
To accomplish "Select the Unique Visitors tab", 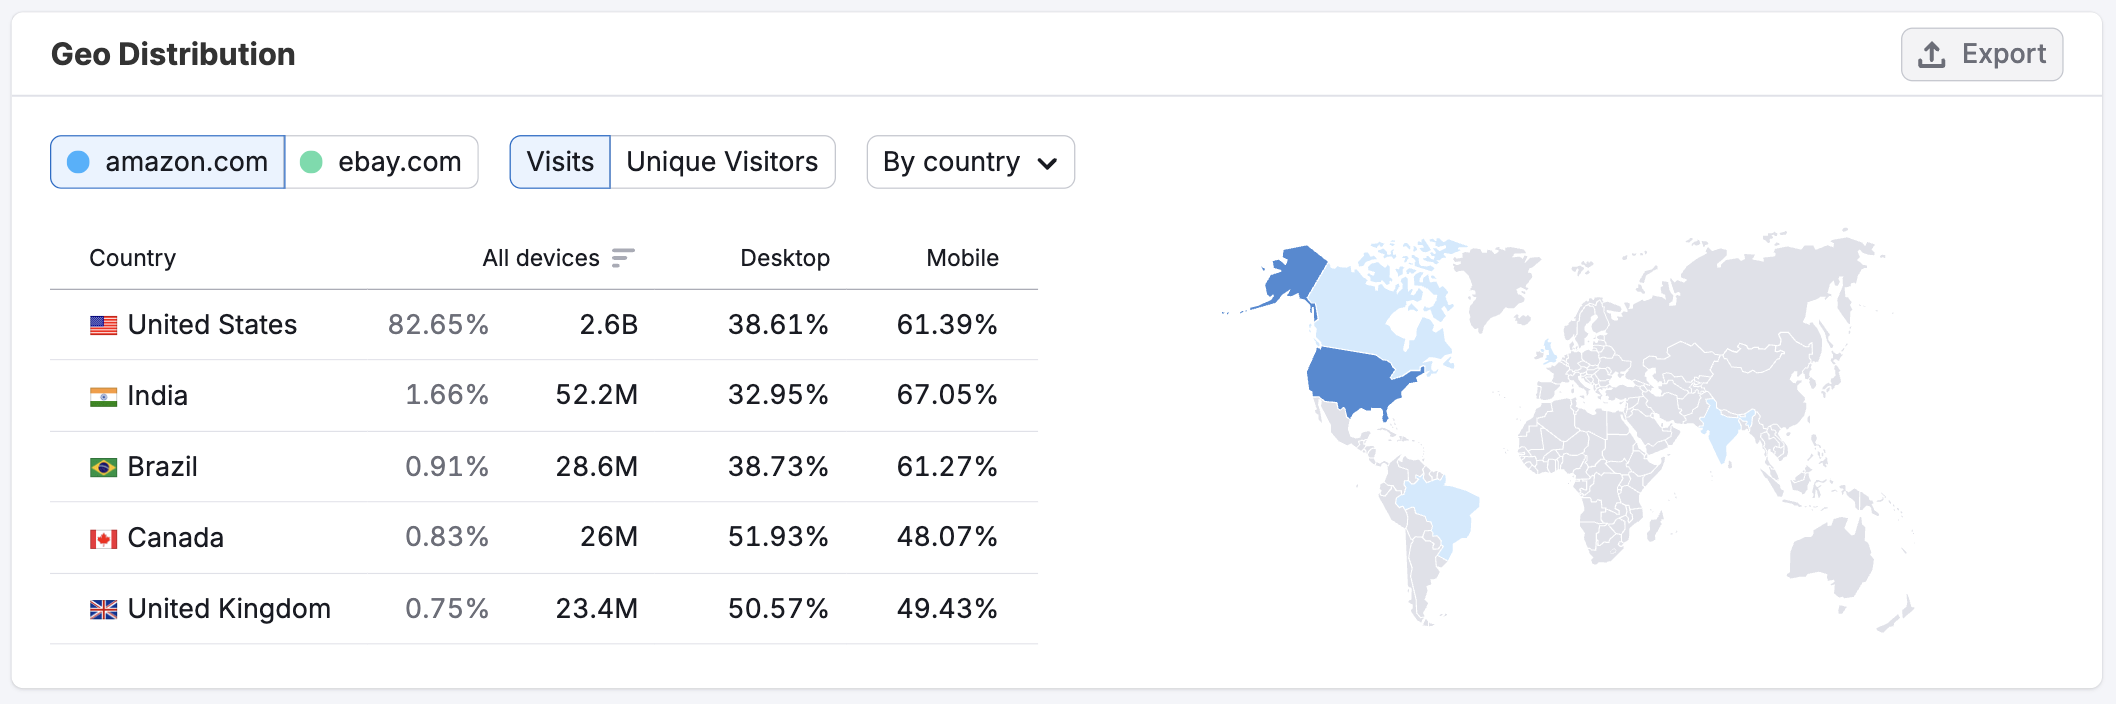I will 722,161.
